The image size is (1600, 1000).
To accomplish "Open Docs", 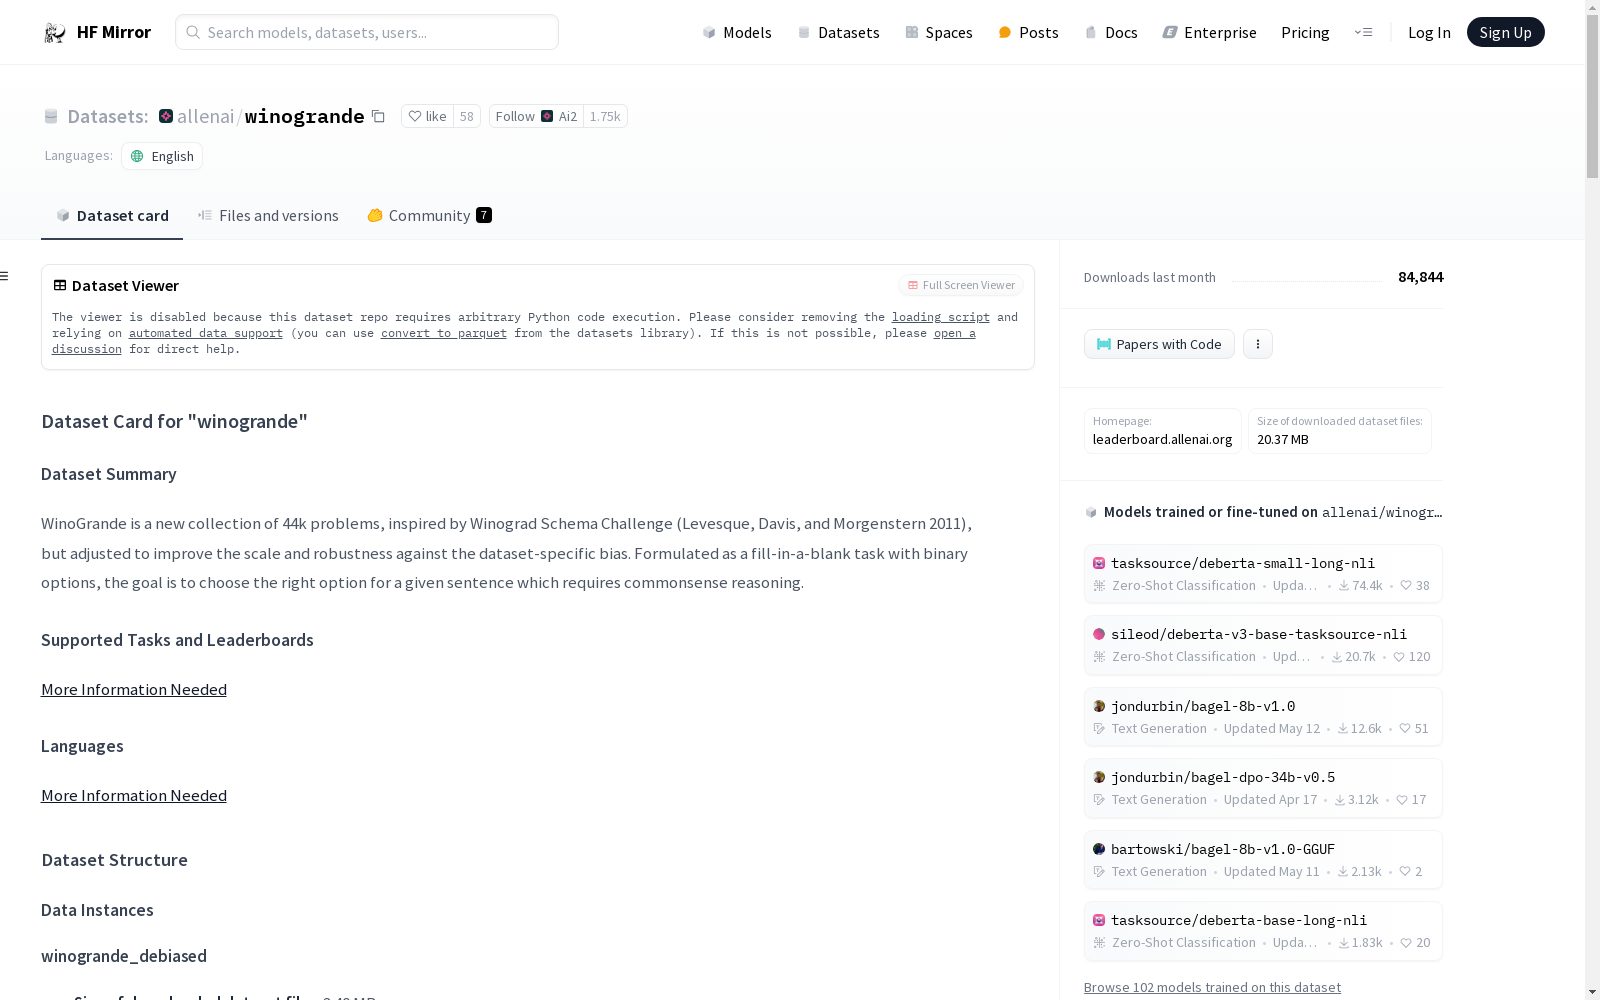I will 1111,32.
